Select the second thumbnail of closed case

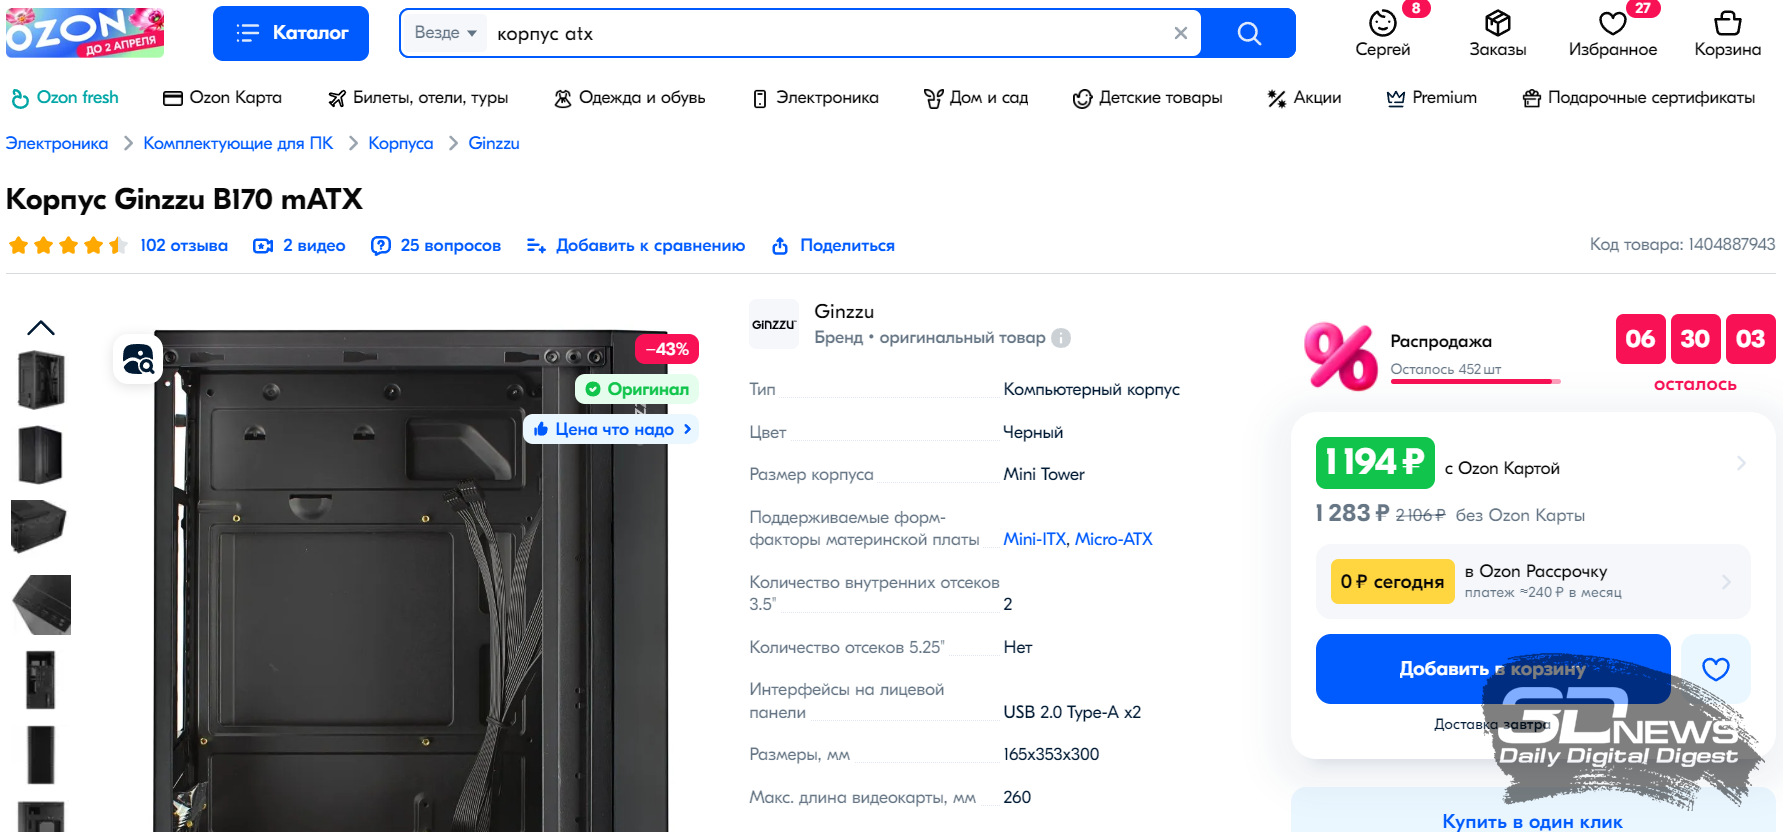(41, 455)
